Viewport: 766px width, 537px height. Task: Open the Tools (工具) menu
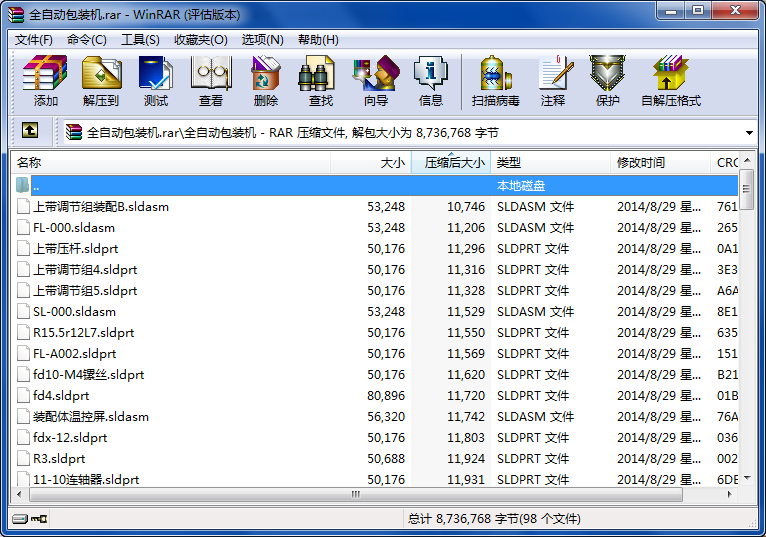point(140,40)
